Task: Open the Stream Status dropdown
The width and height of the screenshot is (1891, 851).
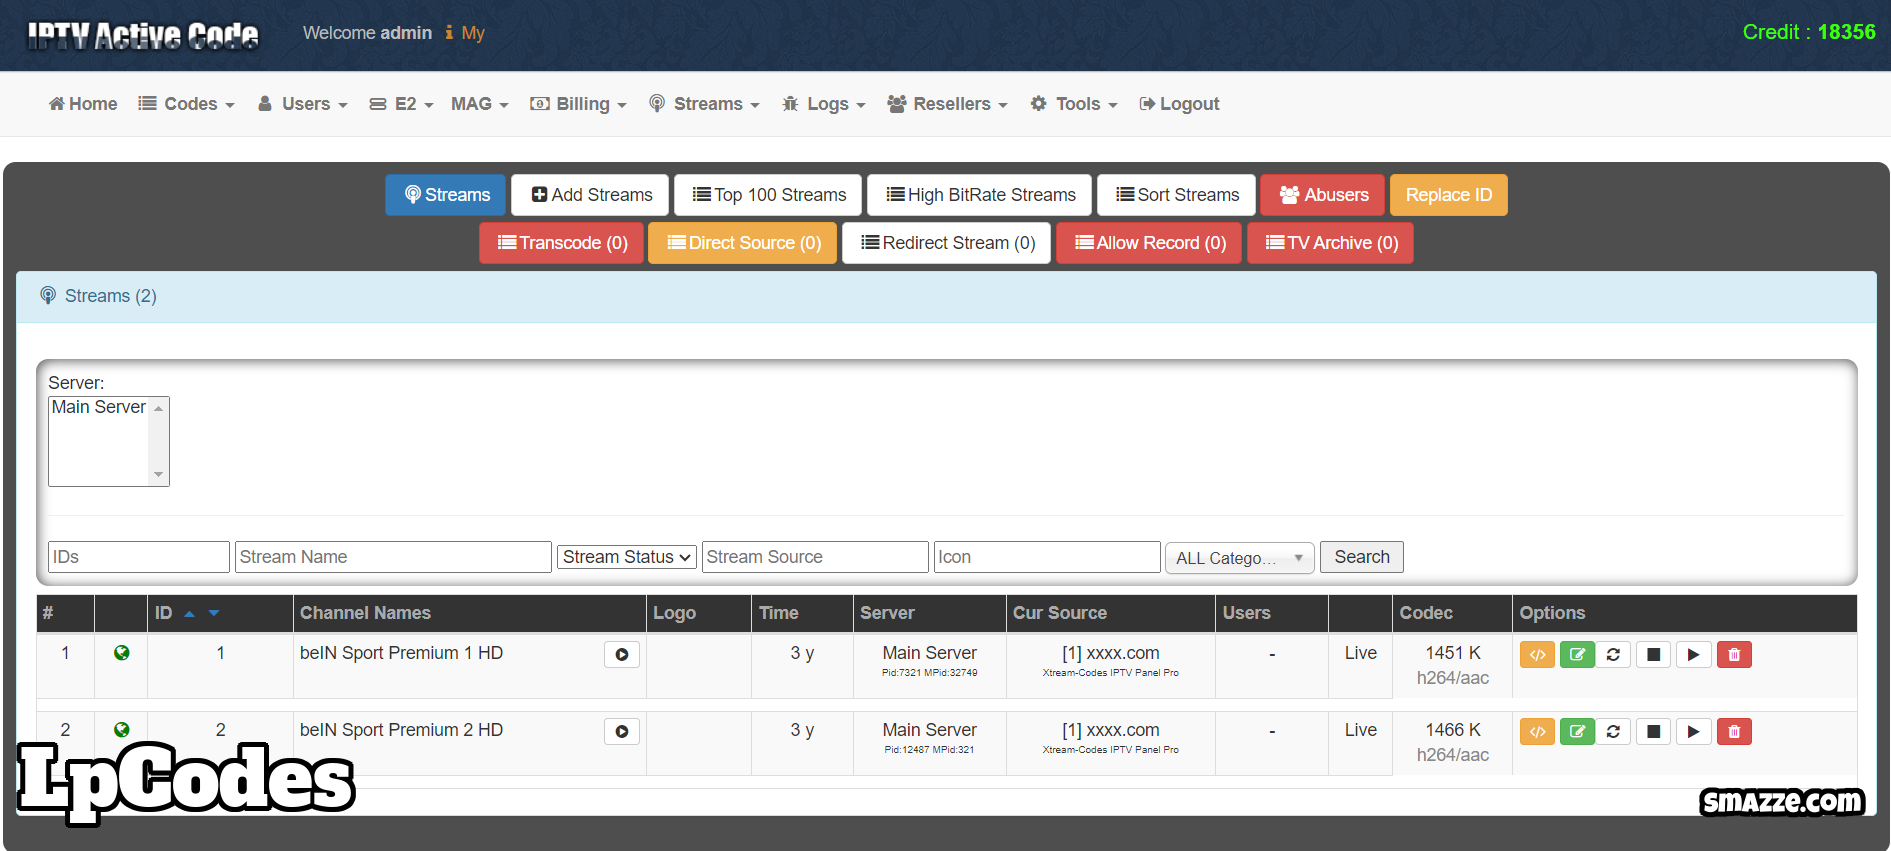Action: click(627, 557)
